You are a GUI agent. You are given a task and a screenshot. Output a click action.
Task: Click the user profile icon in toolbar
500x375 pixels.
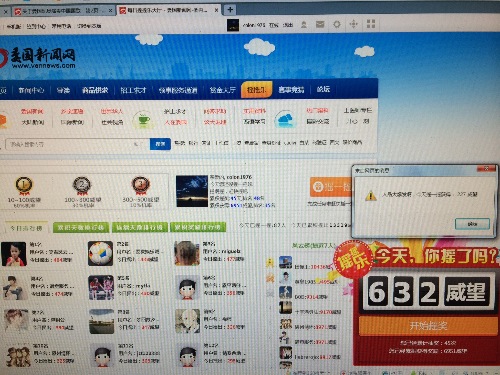pyautogui.click(x=304, y=24)
